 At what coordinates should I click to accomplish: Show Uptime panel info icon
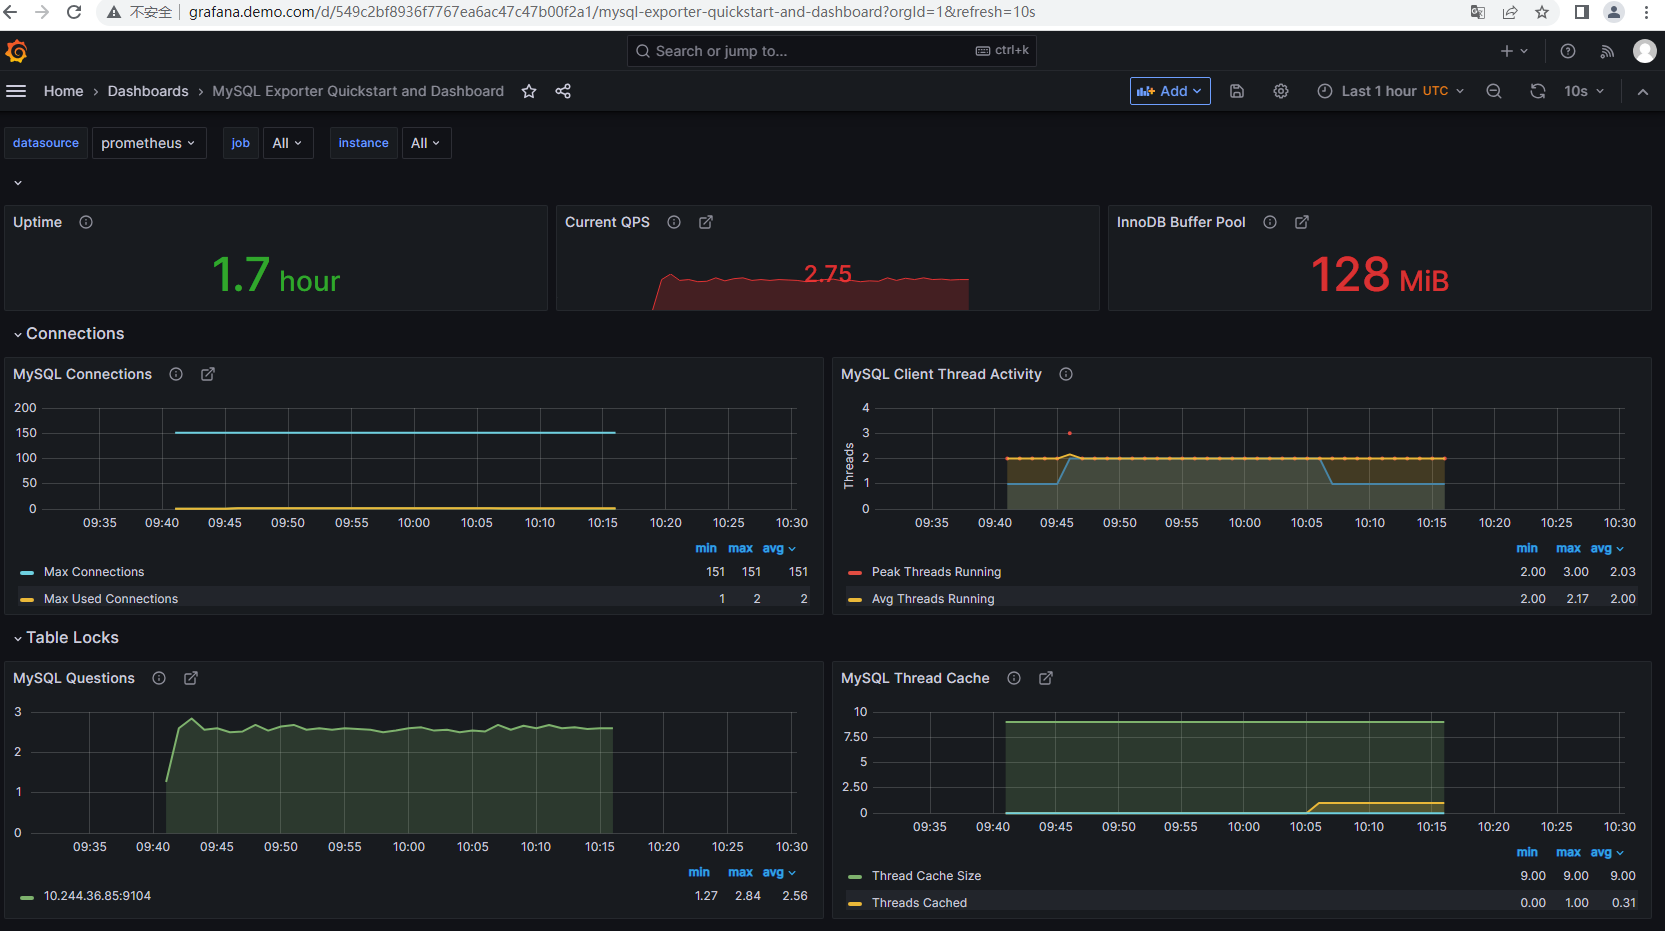86,222
